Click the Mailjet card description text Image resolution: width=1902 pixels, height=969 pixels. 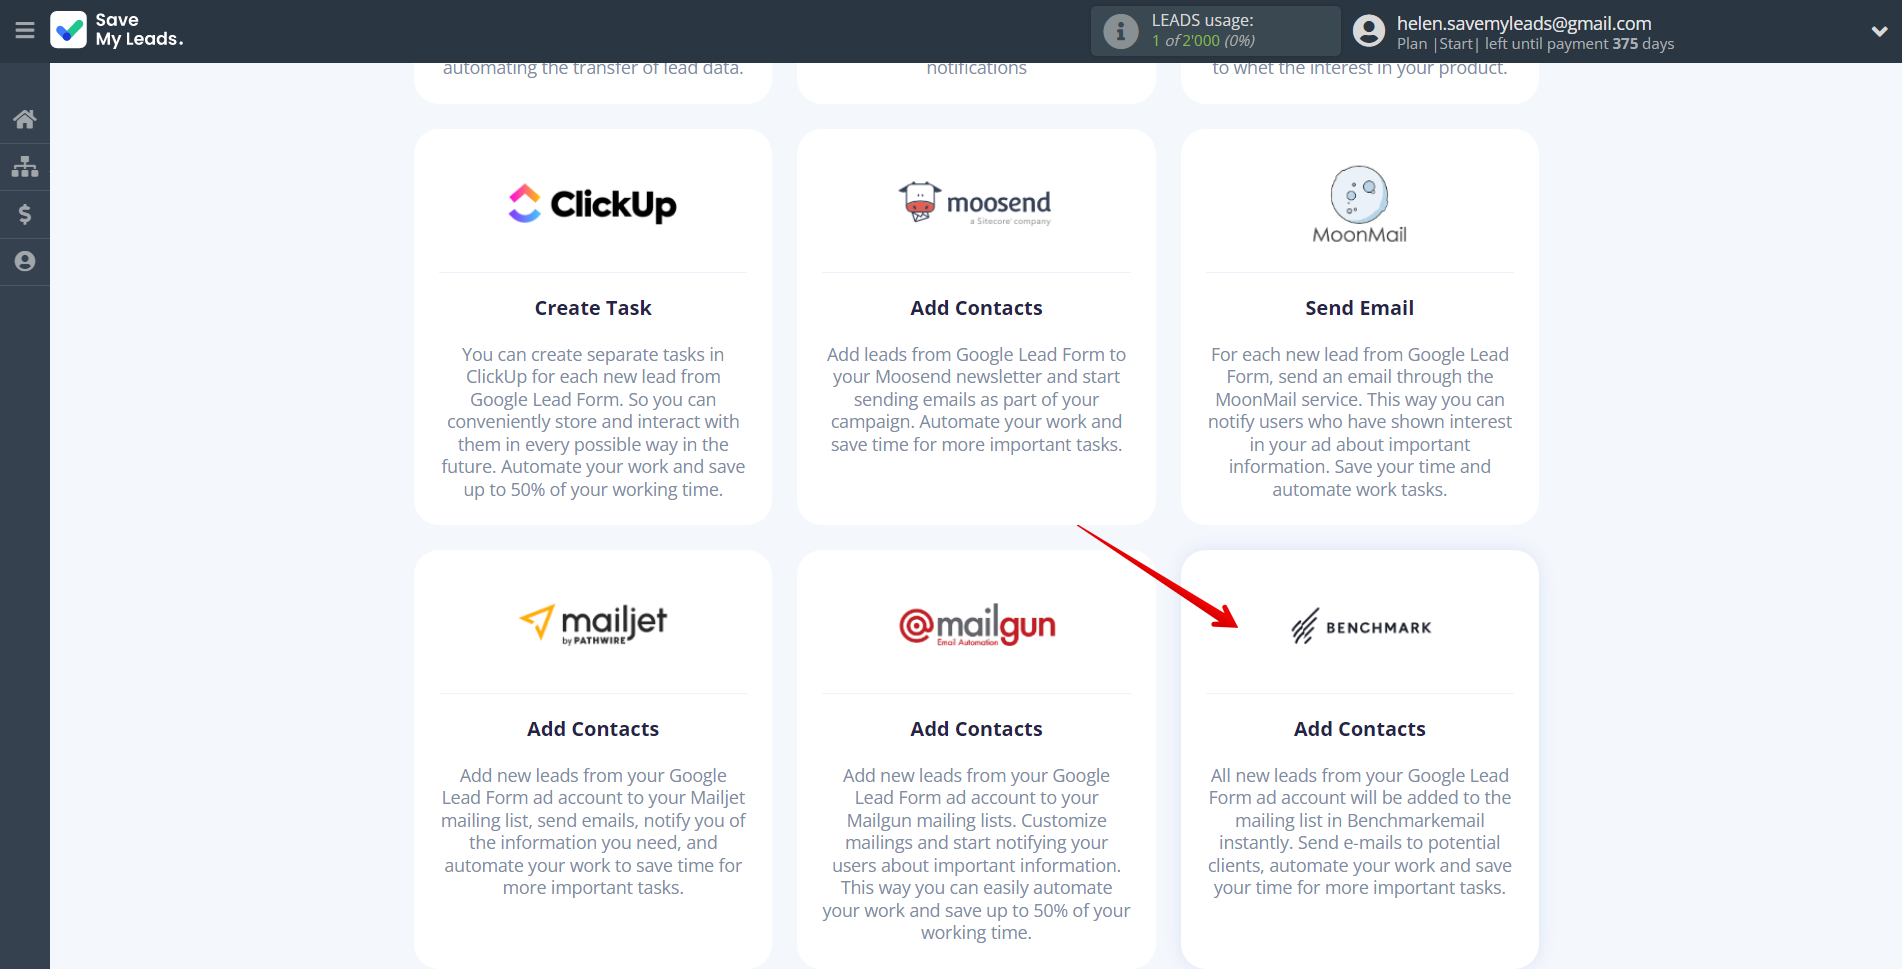click(x=593, y=832)
